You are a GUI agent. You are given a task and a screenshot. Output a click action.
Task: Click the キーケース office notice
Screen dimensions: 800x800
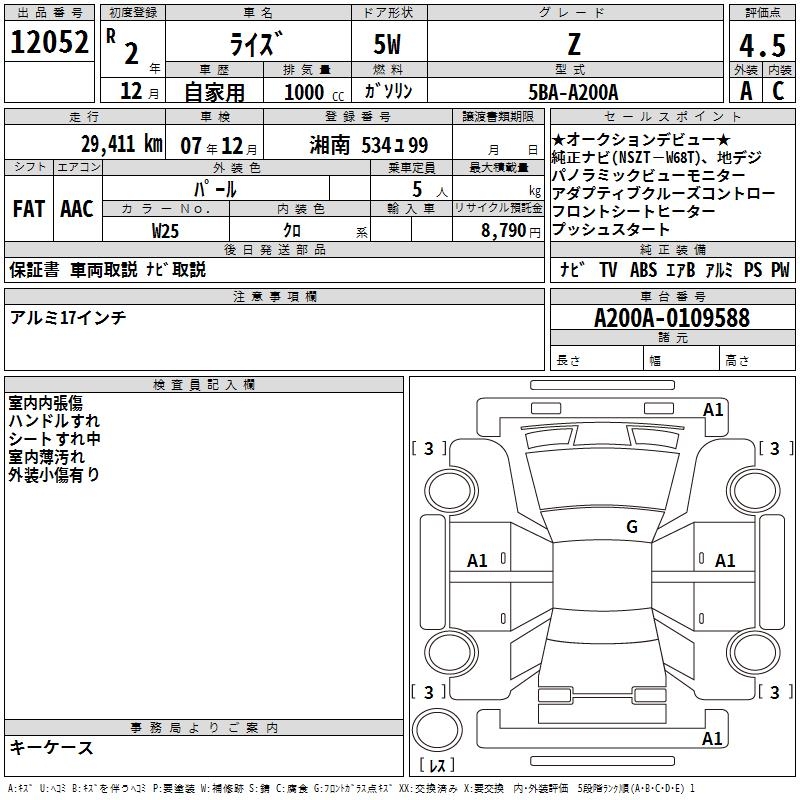pyautogui.click(x=51, y=748)
